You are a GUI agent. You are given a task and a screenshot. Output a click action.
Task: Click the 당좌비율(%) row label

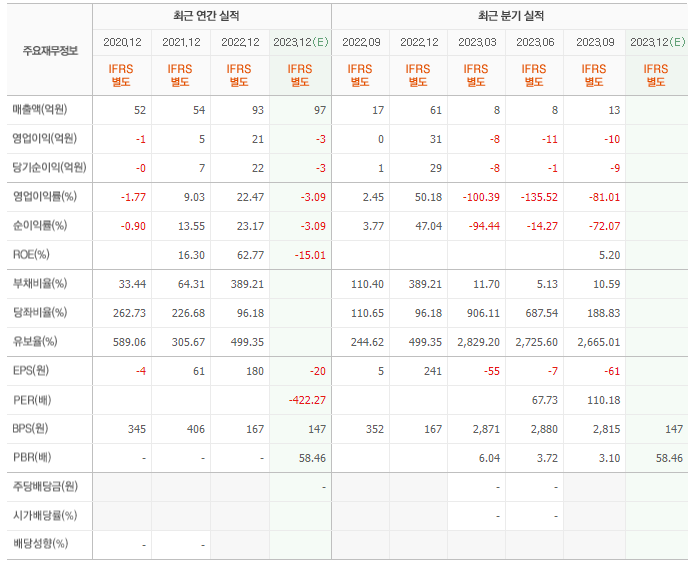click(40, 312)
